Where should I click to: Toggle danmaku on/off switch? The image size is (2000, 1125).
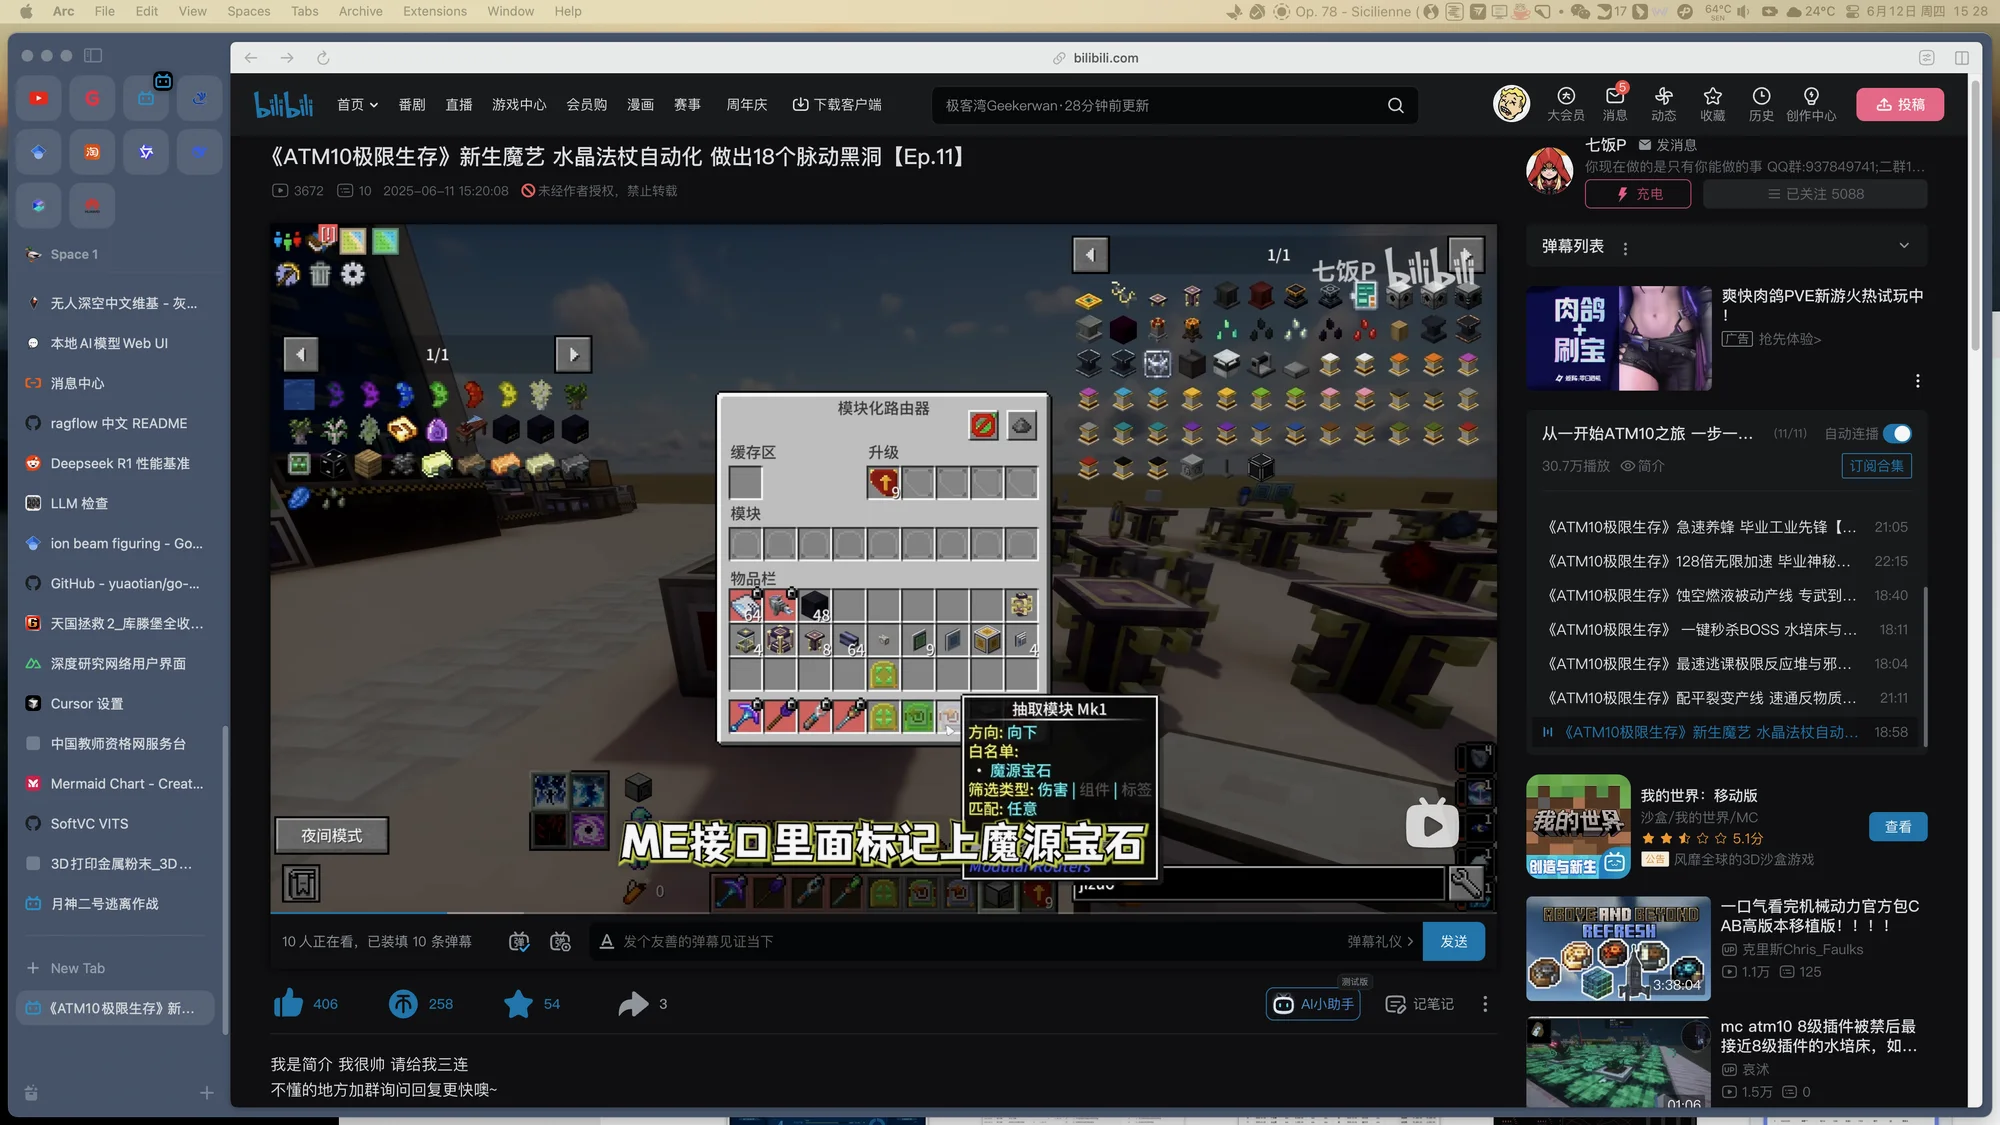[x=519, y=941]
